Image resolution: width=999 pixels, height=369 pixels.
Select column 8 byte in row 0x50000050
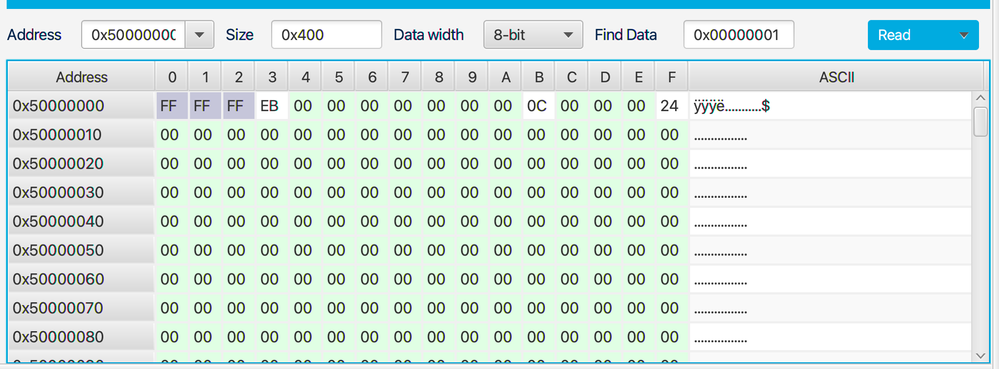point(438,250)
